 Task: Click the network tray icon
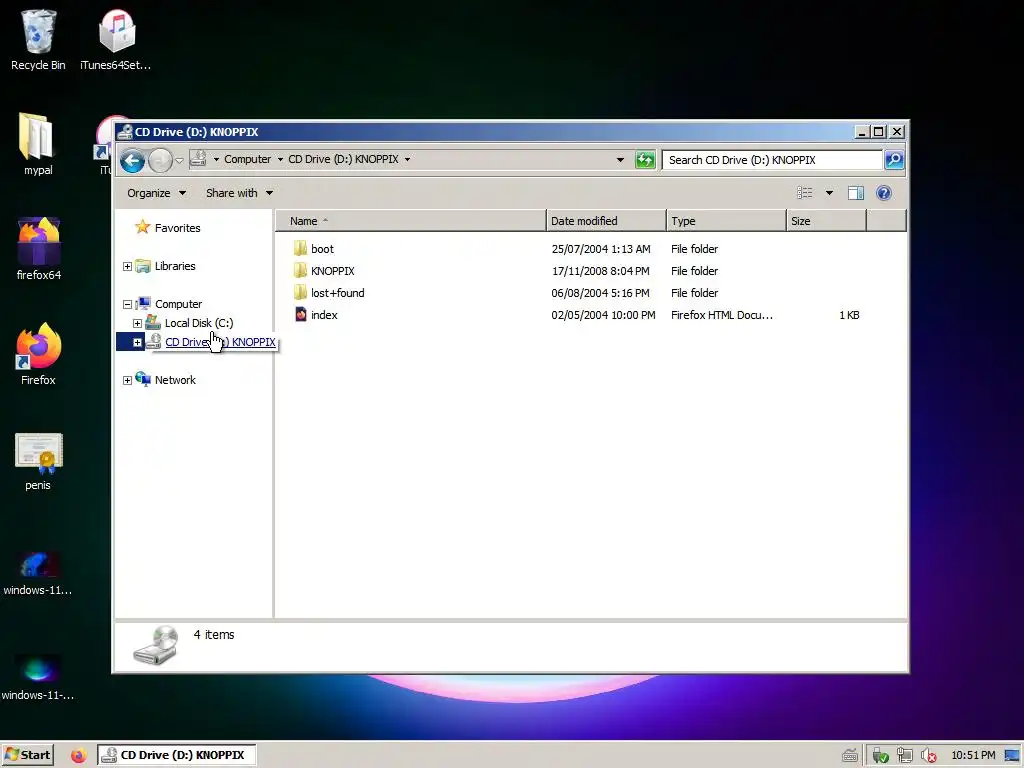tap(904, 756)
